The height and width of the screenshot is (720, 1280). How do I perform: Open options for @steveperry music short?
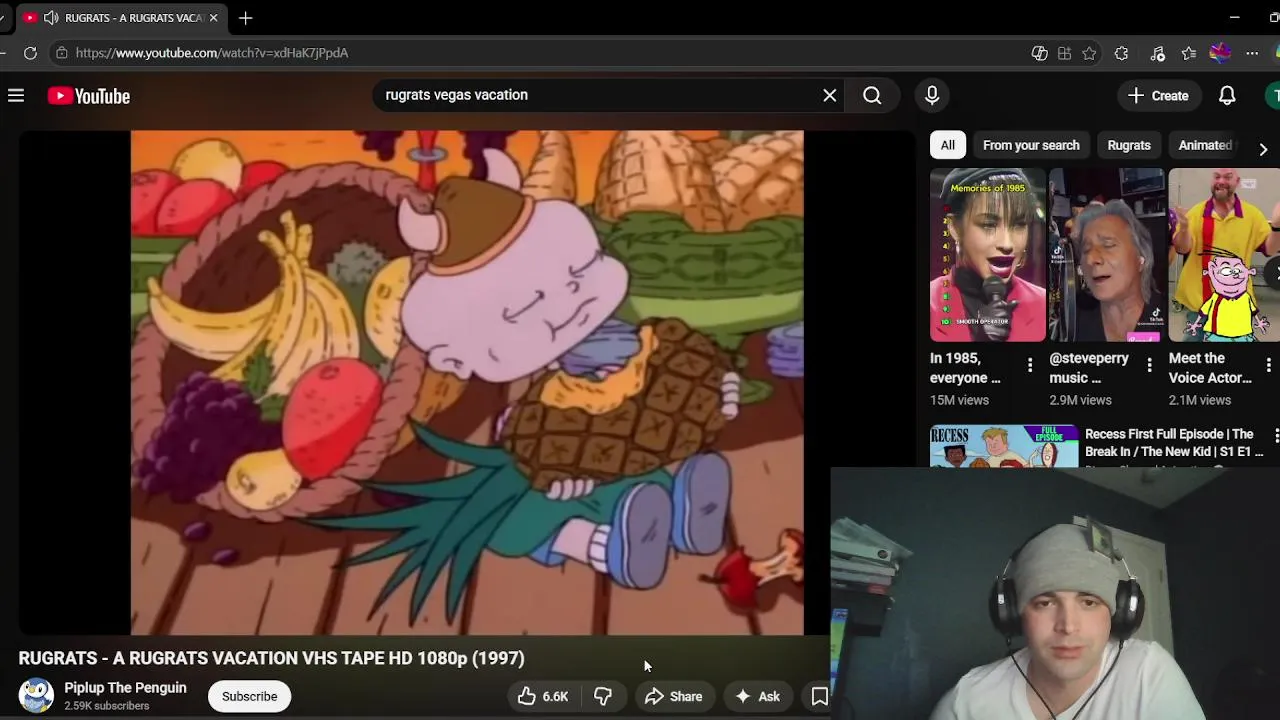pyautogui.click(x=1149, y=365)
